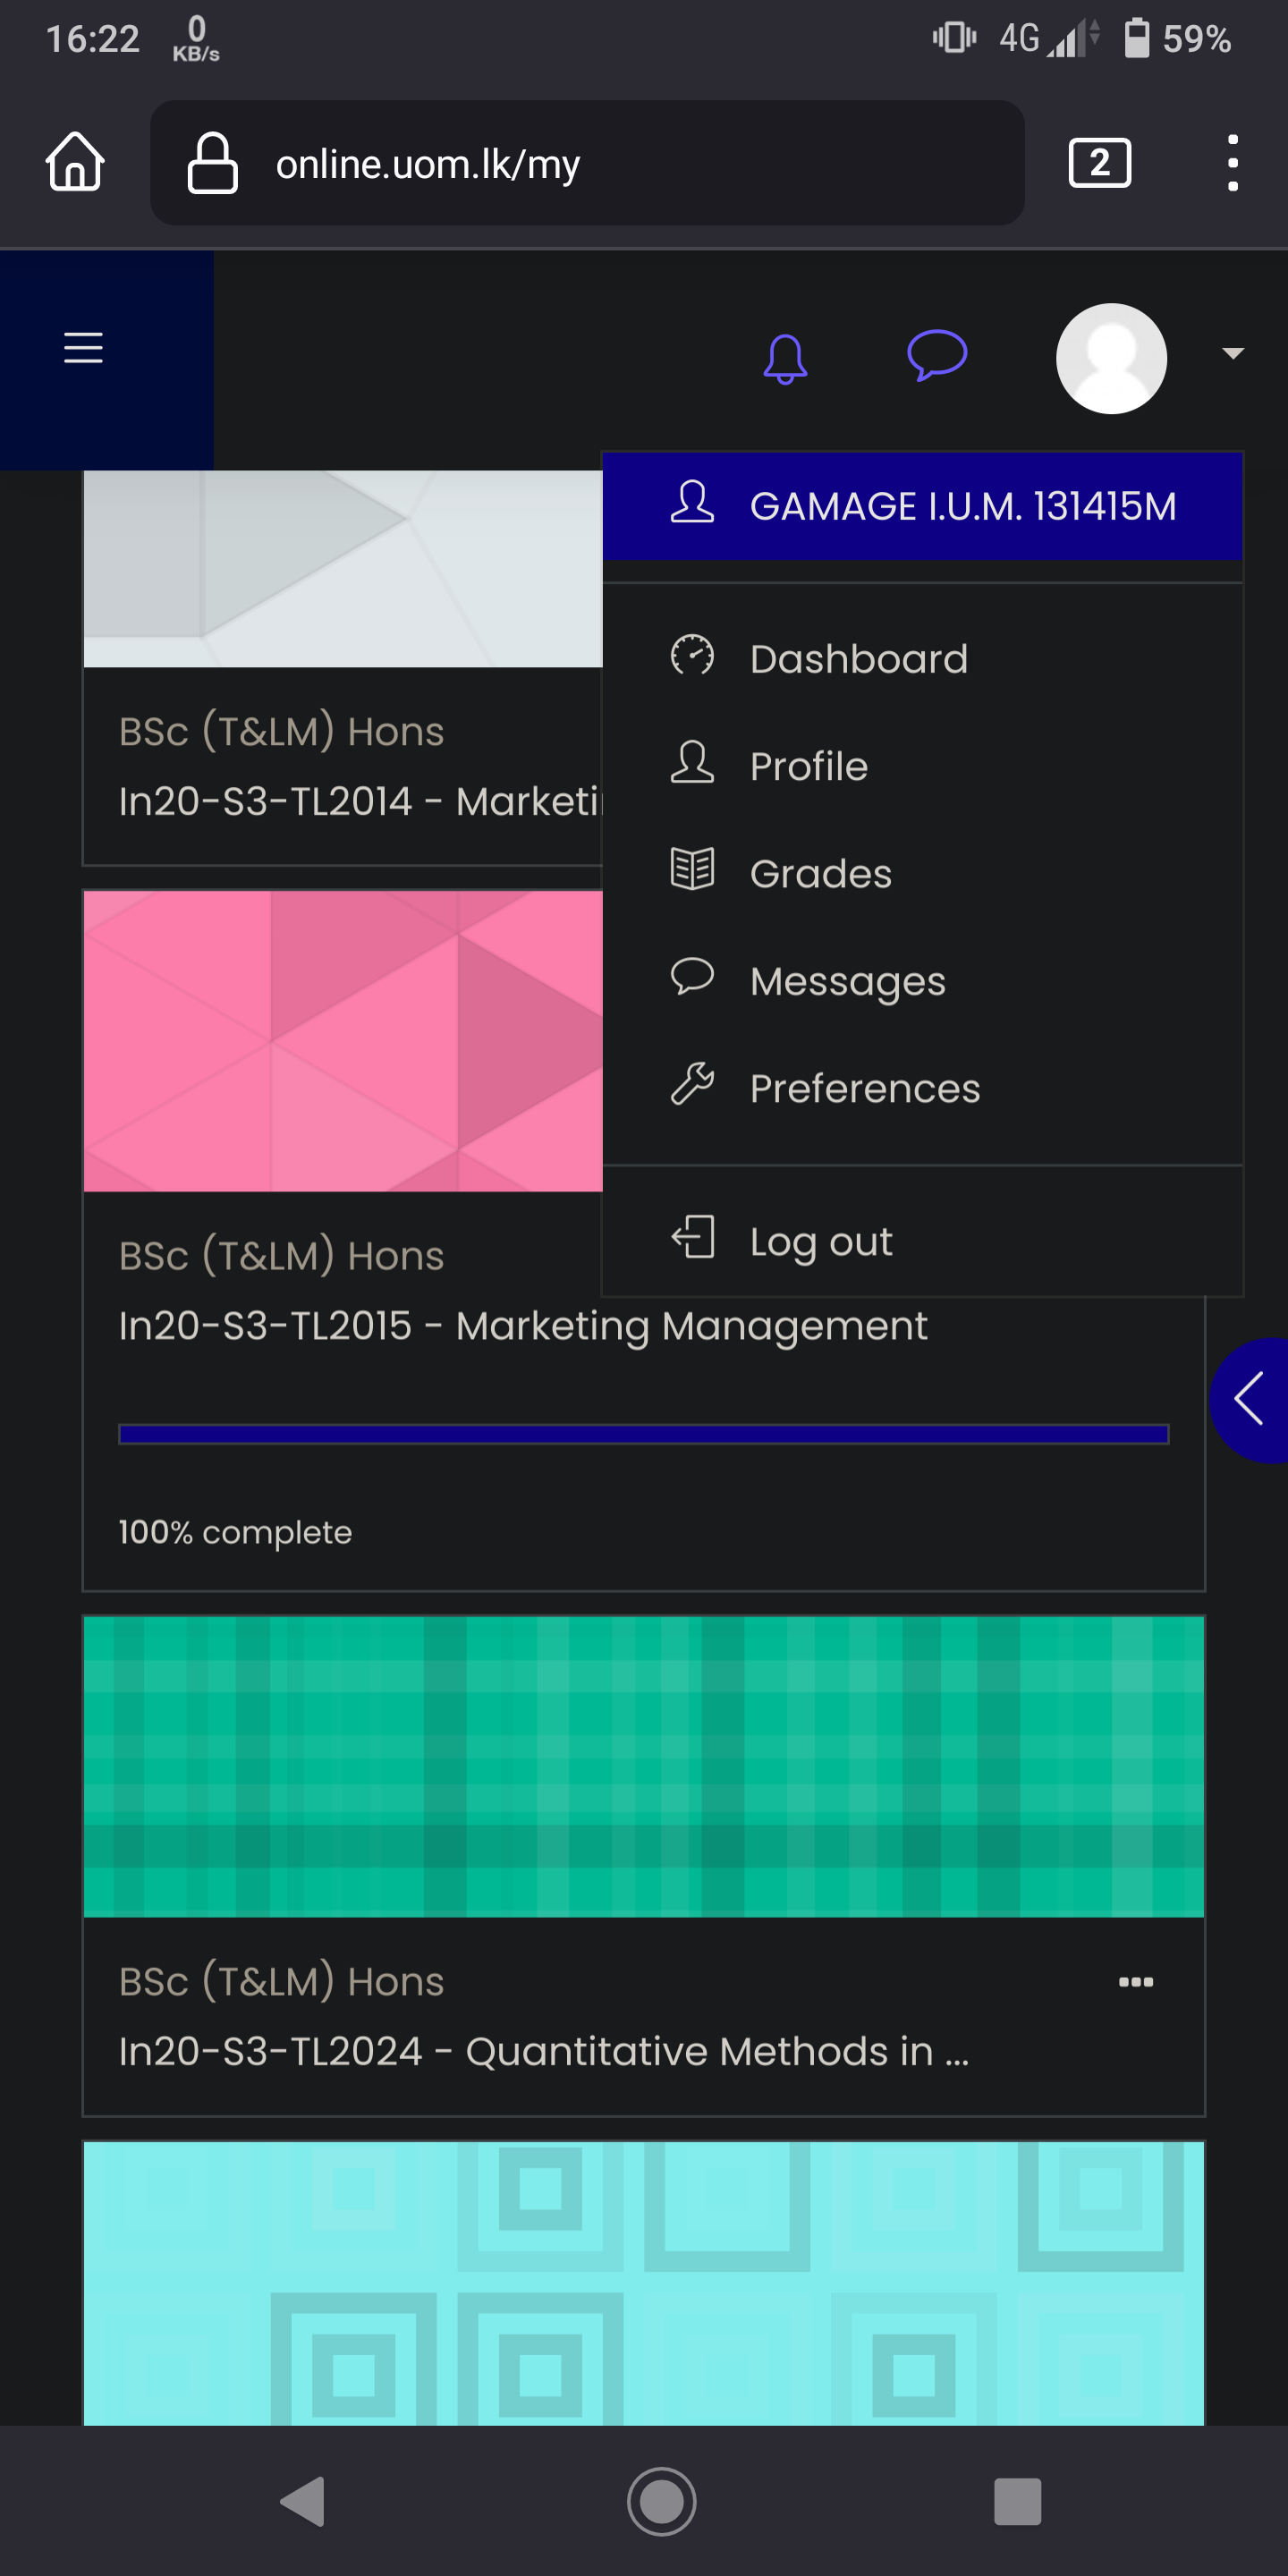1288x2576 pixels.
Task: Click the pink TL2015 course image
Action: 343,1041
